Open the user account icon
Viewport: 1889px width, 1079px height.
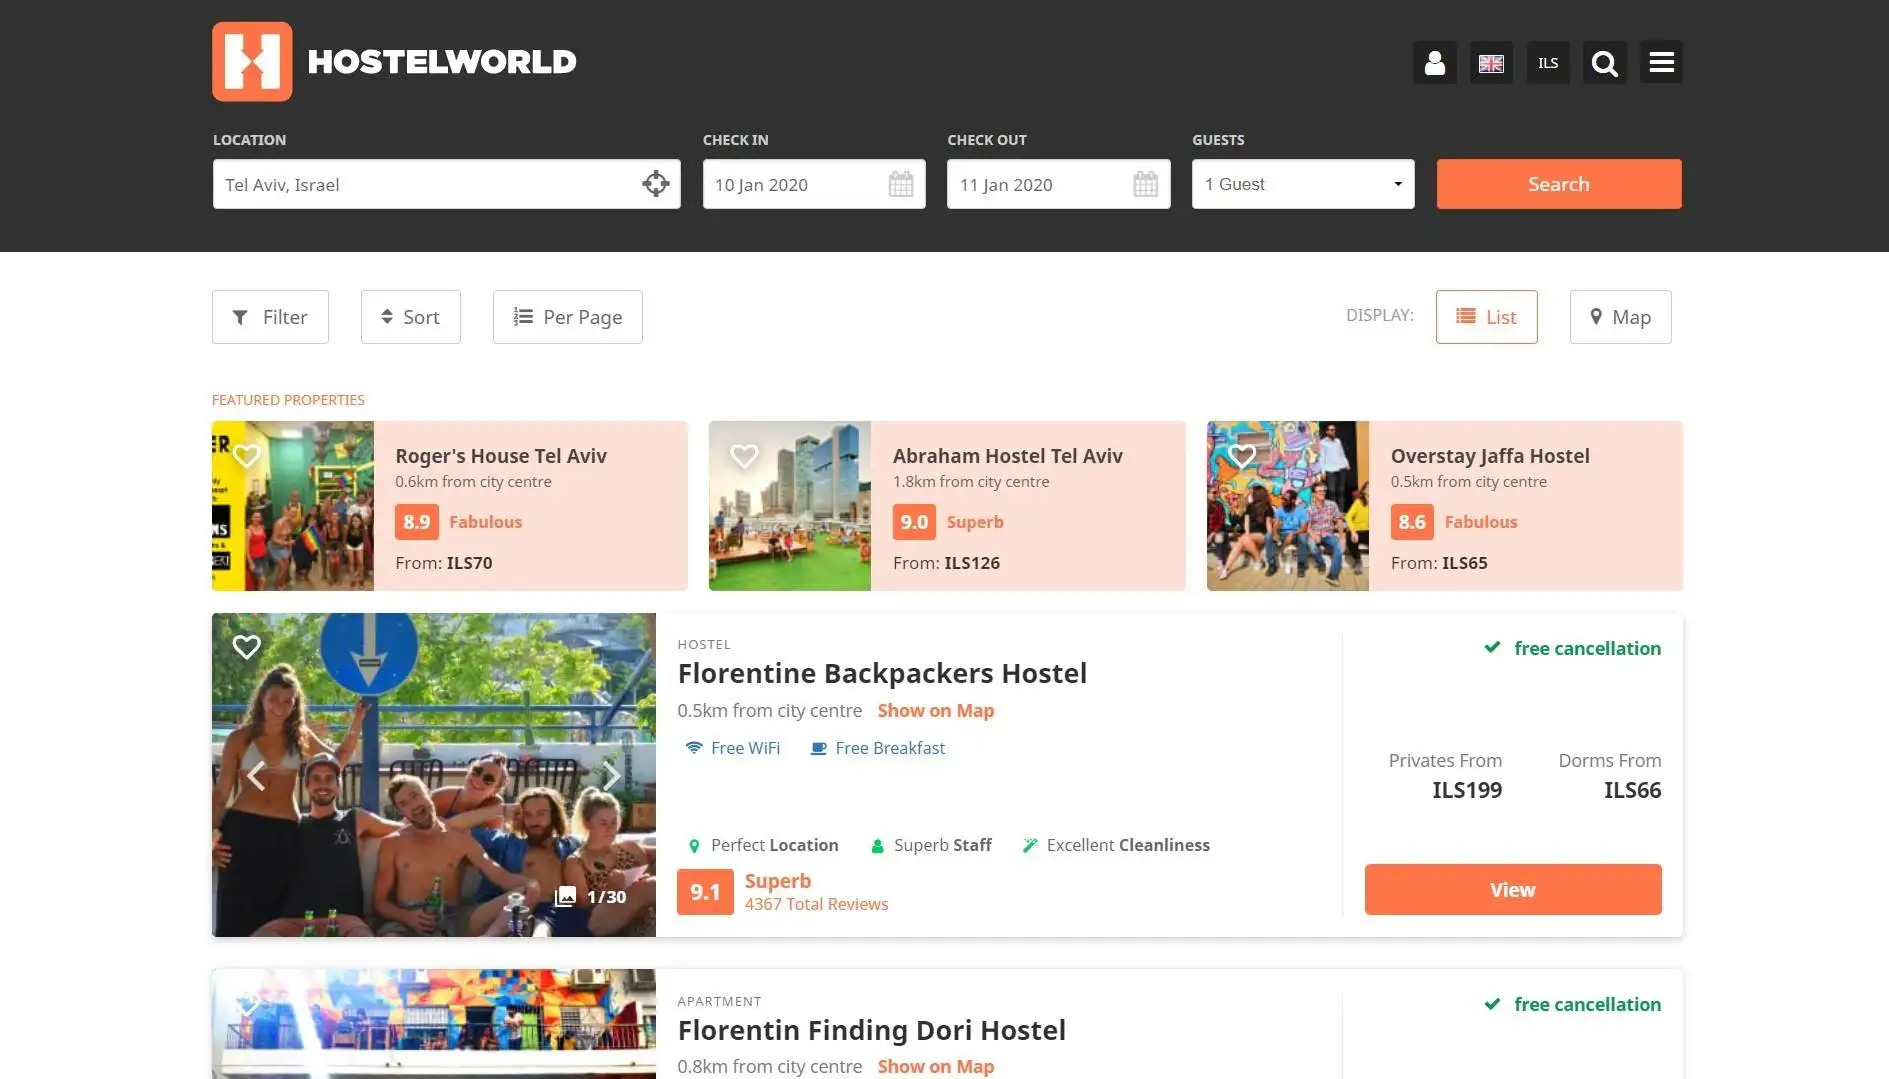[x=1434, y=63]
